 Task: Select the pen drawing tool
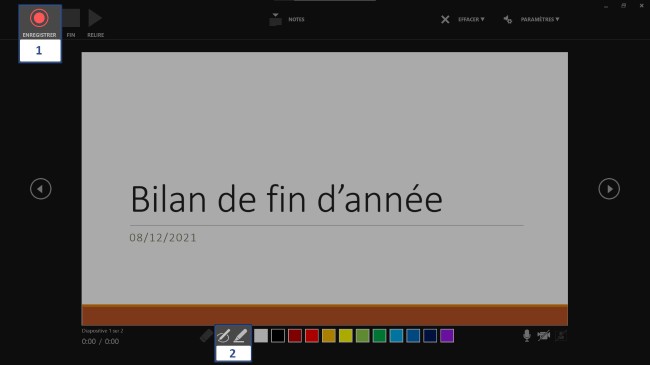[x=223, y=336]
